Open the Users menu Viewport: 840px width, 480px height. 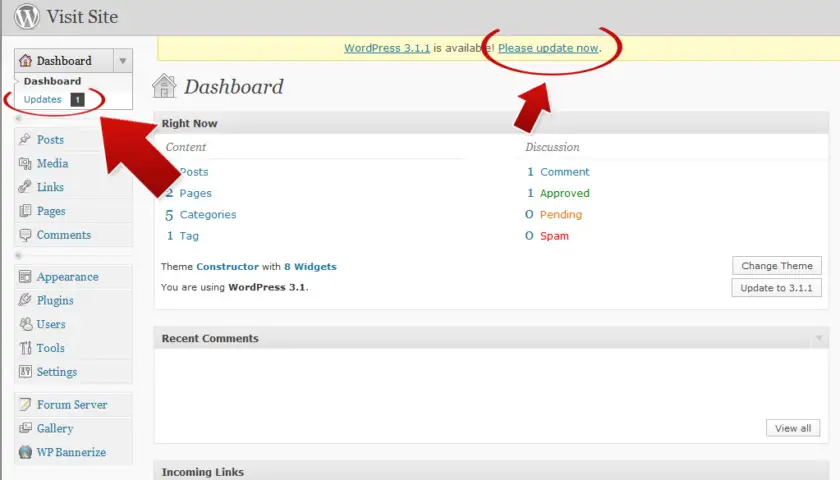click(x=51, y=324)
